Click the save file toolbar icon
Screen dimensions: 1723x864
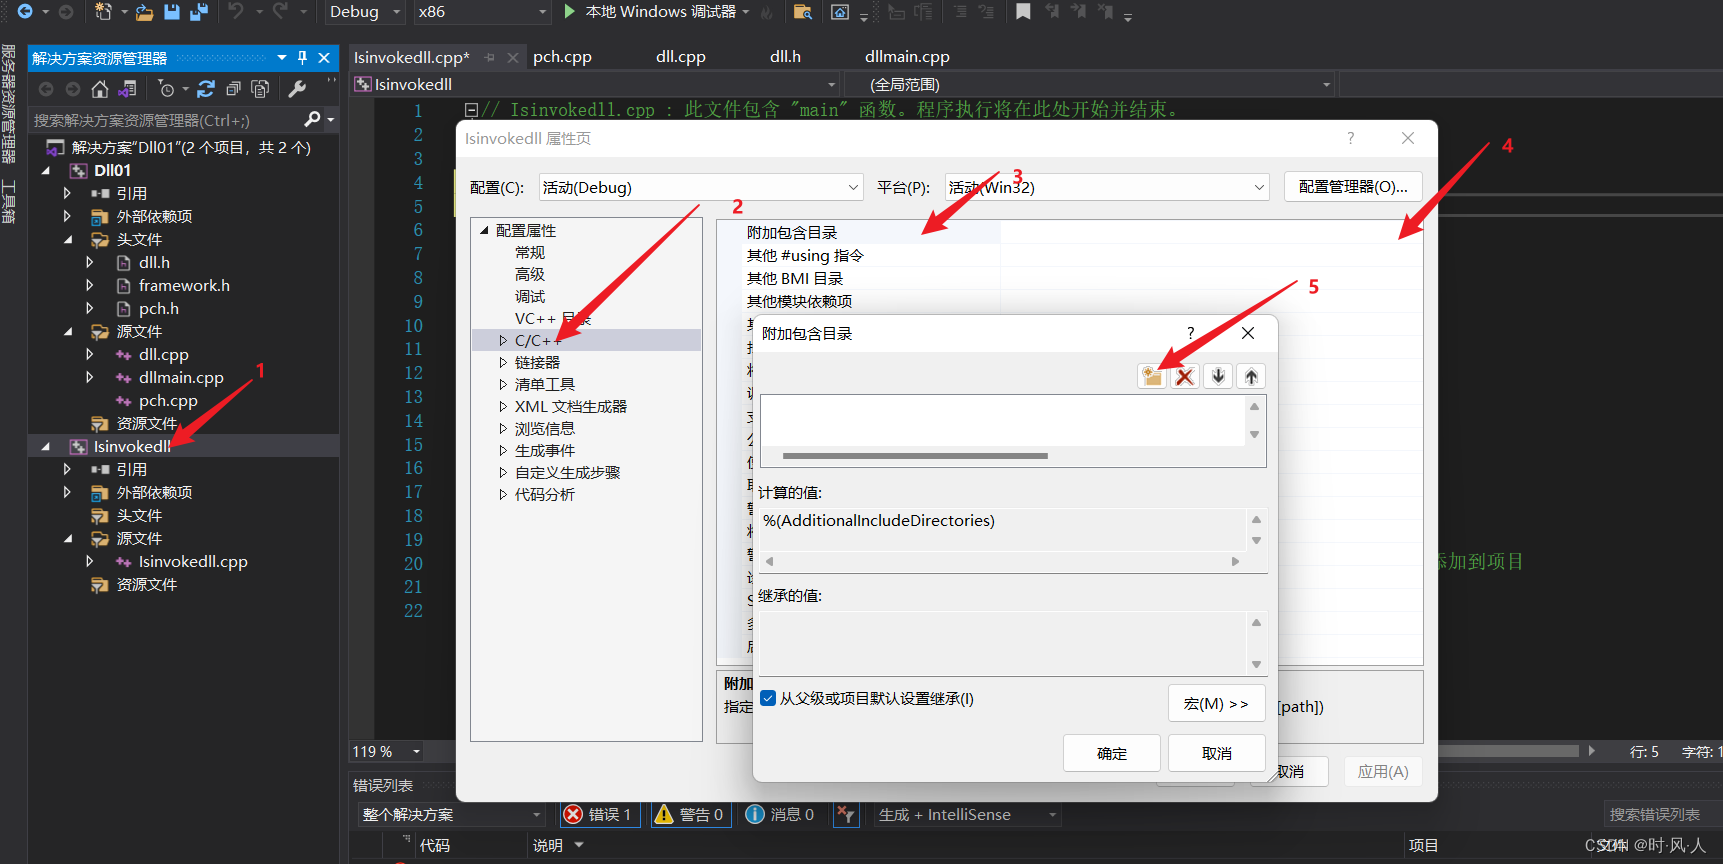tap(172, 11)
